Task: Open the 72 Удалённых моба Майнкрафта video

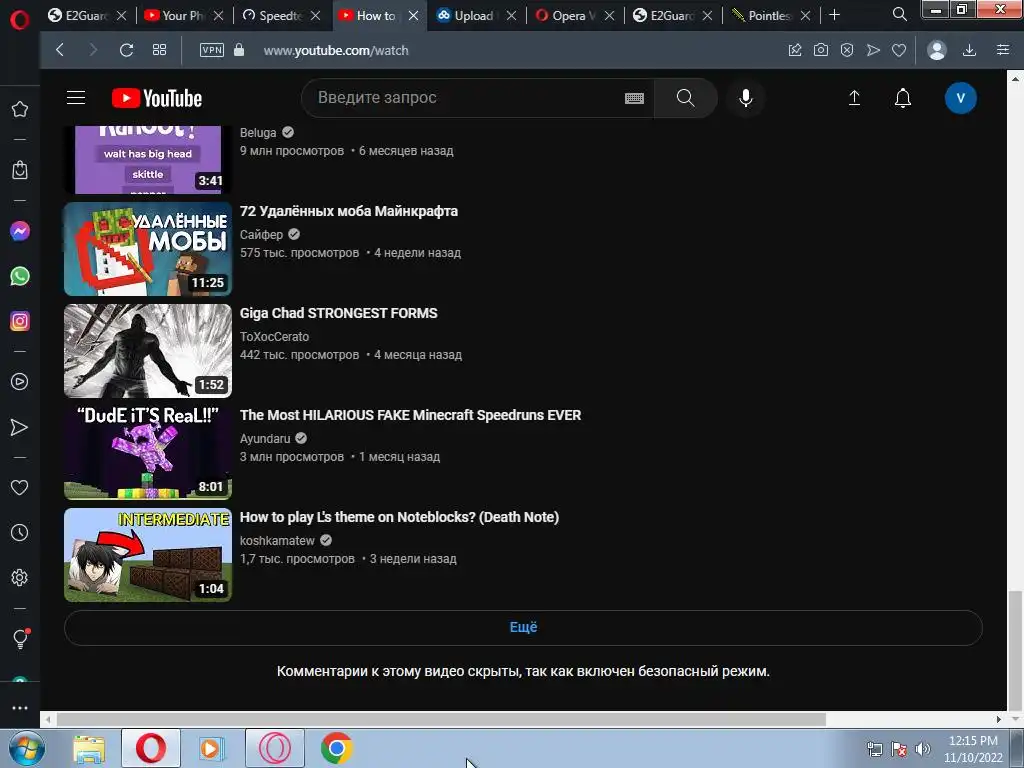Action: (349, 211)
